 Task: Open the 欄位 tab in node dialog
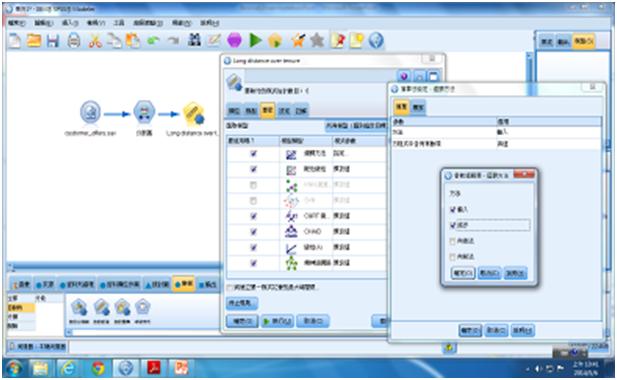click(x=234, y=111)
